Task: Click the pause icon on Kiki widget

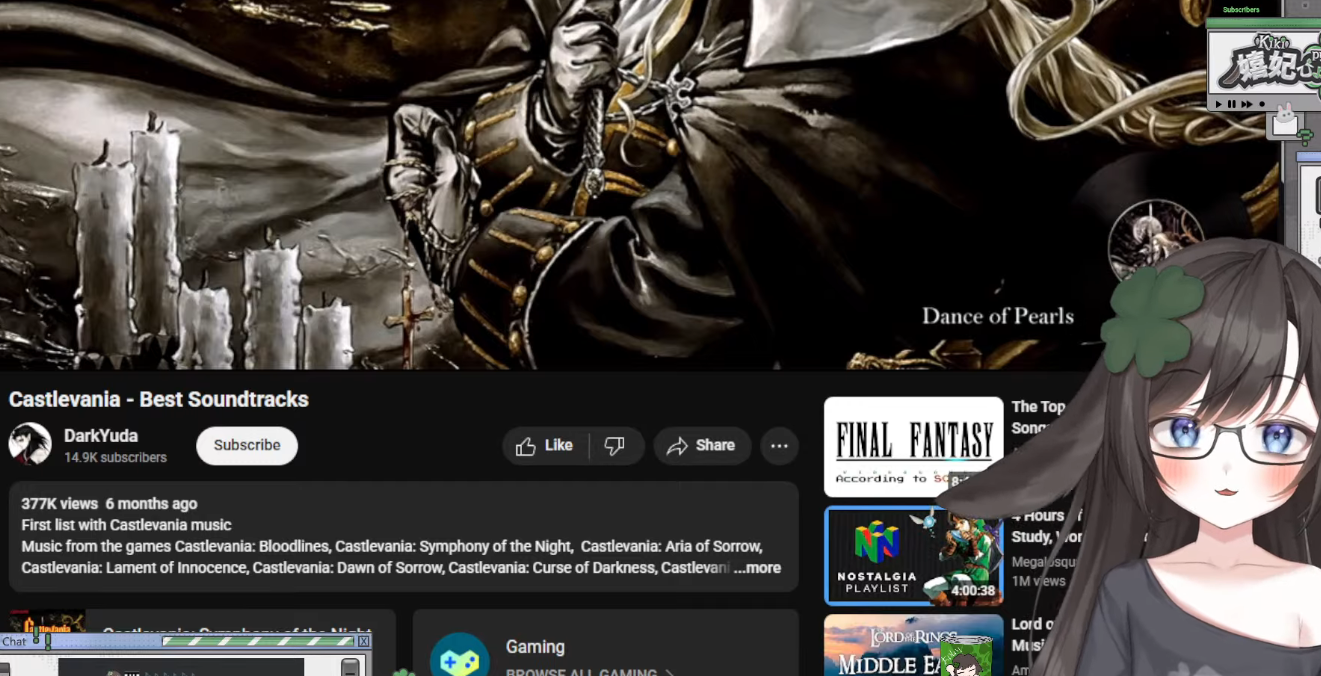Action: [x=1232, y=104]
